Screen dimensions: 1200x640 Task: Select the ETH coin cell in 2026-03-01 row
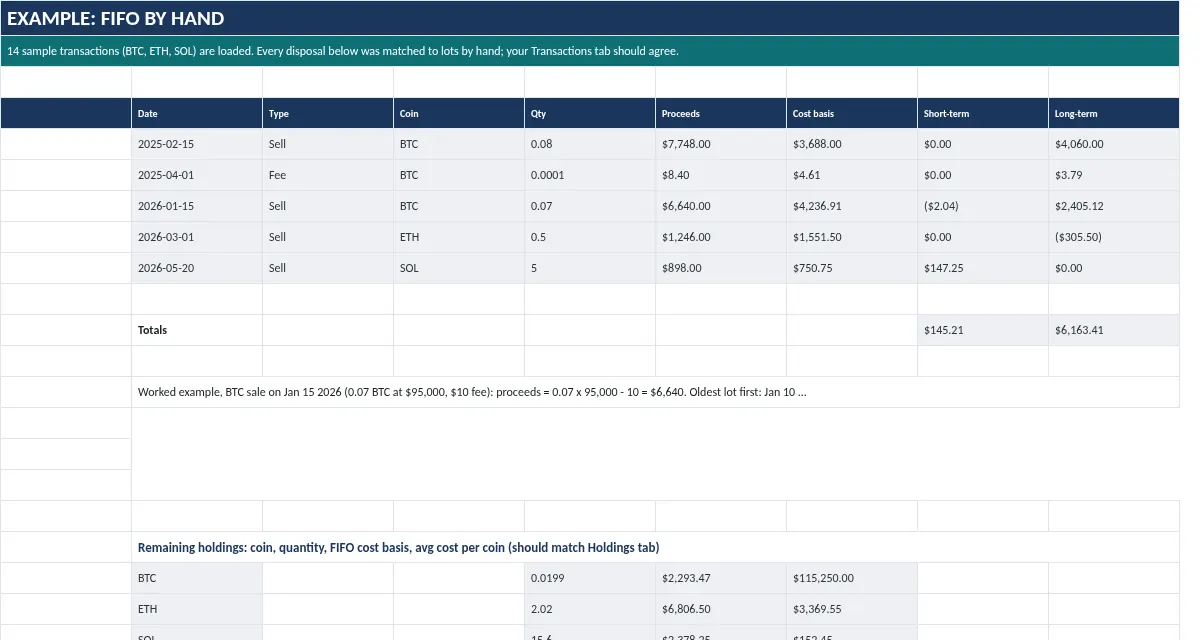459,237
